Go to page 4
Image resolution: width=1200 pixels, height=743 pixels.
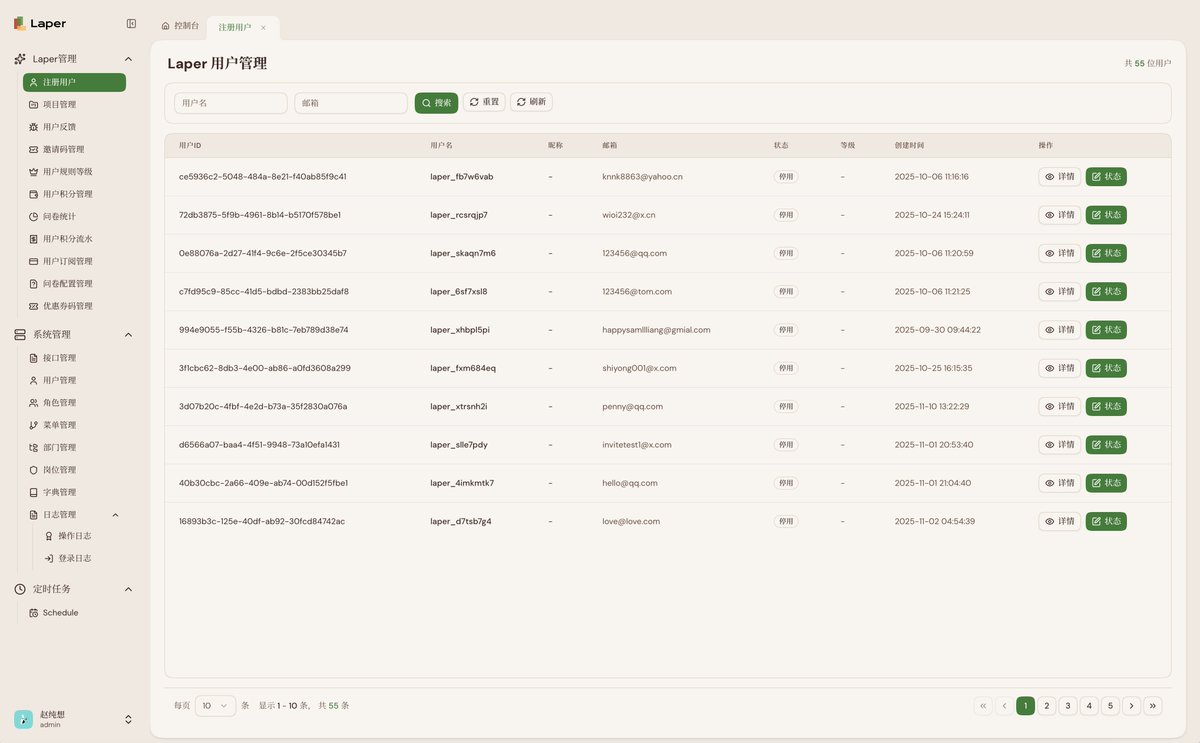tap(1089, 706)
